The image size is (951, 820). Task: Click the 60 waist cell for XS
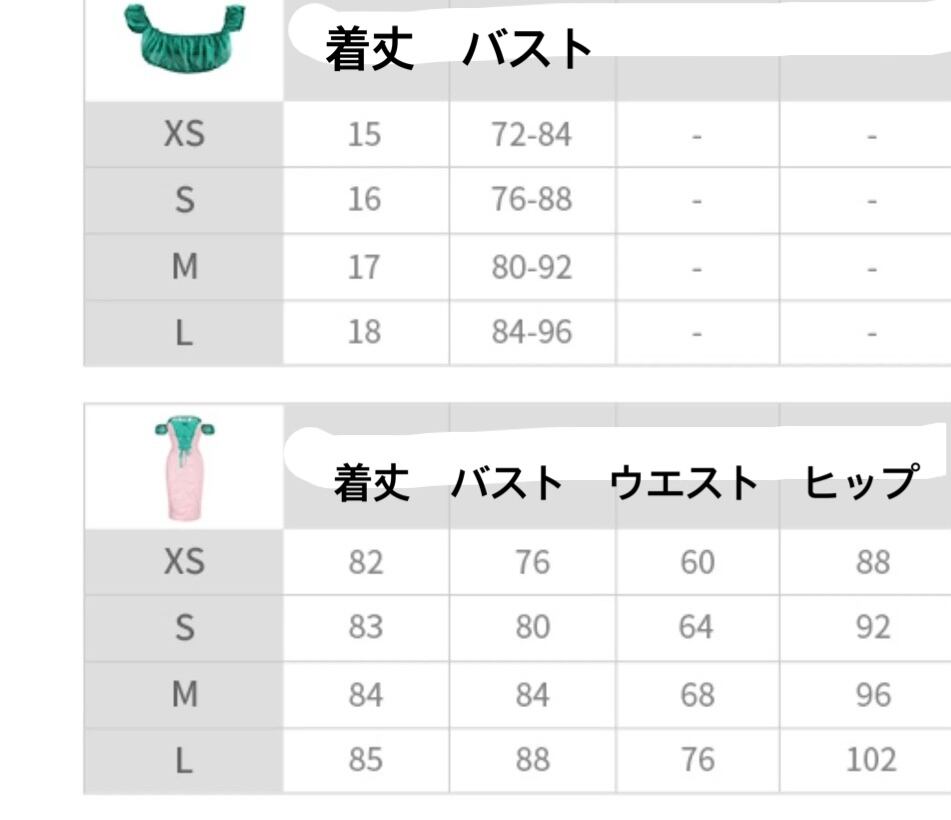pos(697,563)
